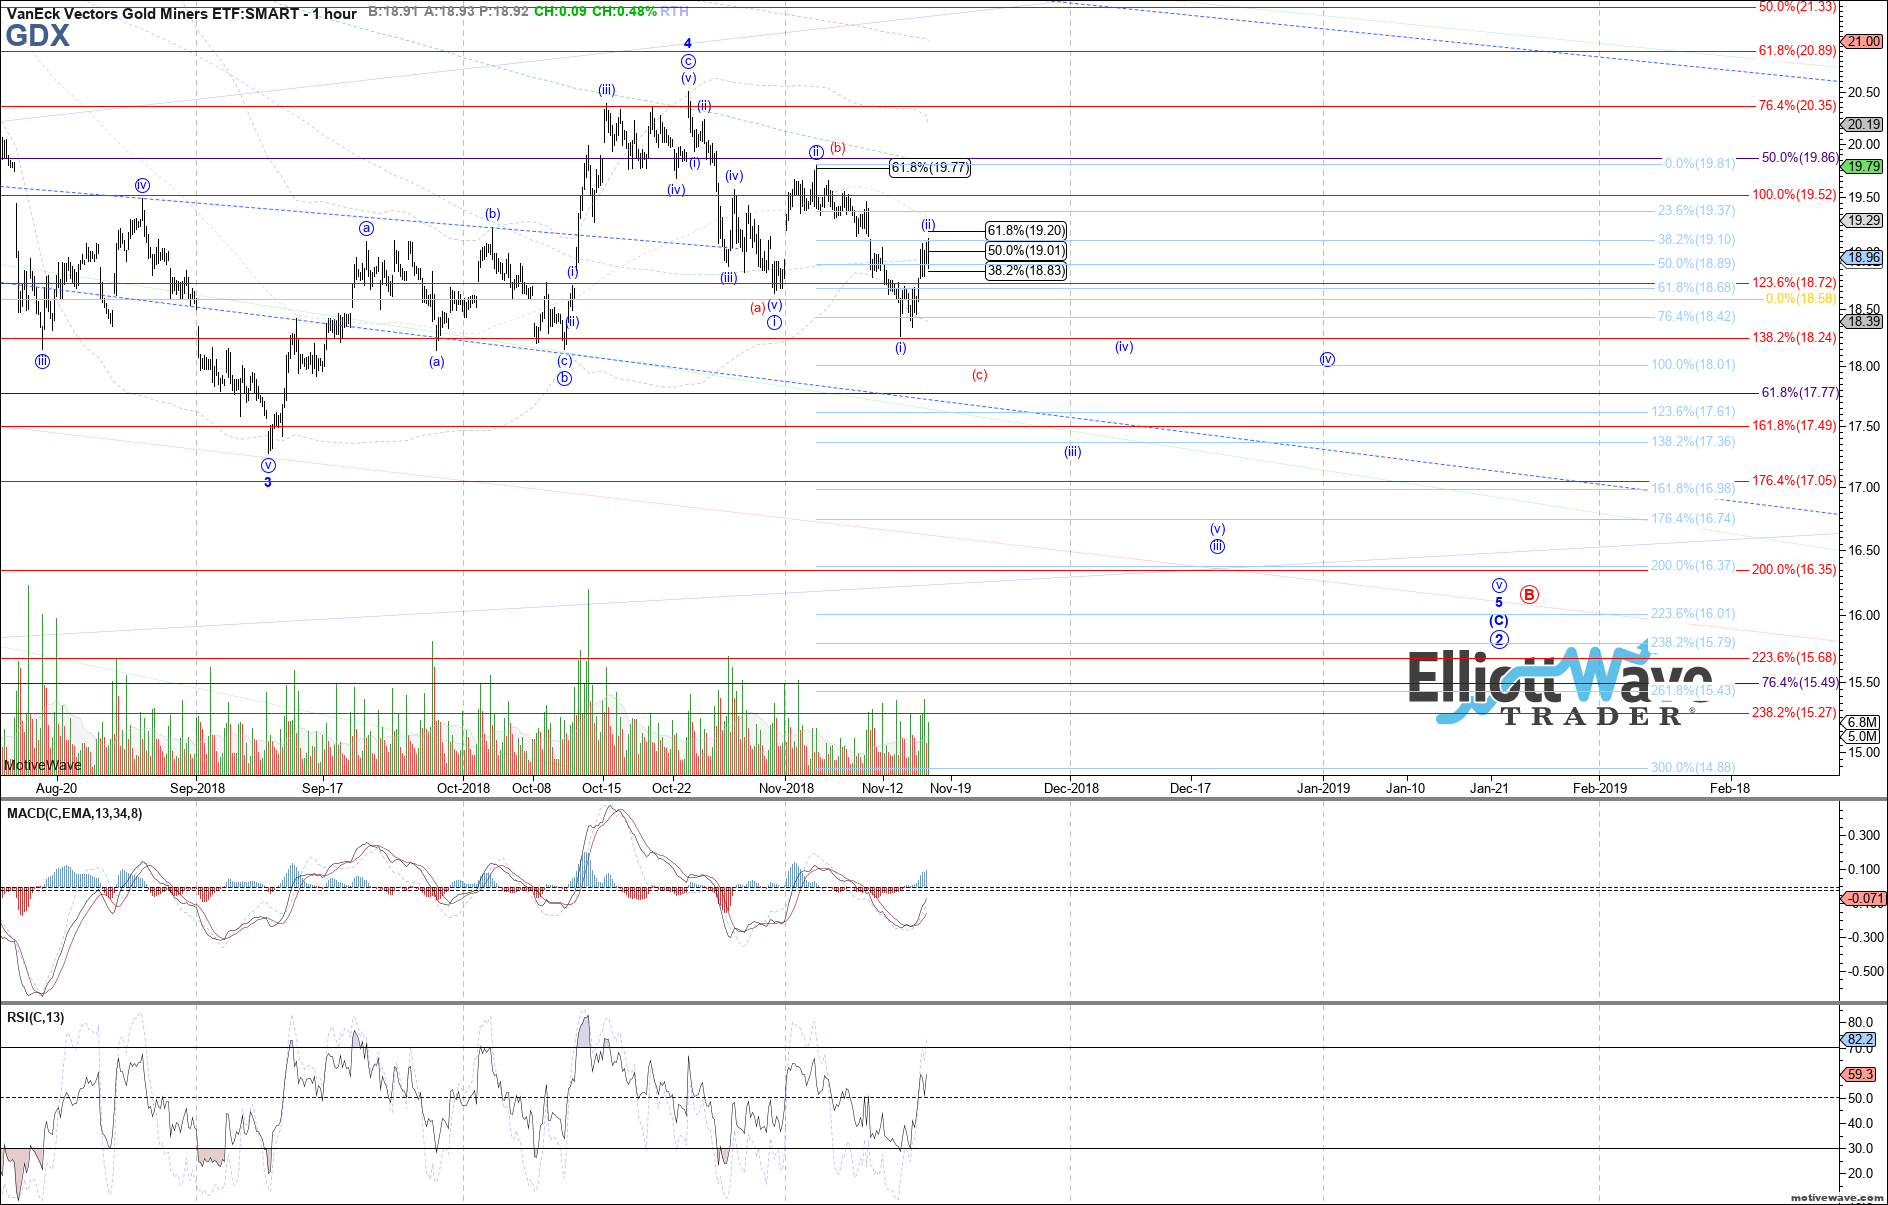Click the light blue 23.6%(19.37) label
Image resolution: width=1888 pixels, height=1205 pixels.
(x=1696, y=210)
